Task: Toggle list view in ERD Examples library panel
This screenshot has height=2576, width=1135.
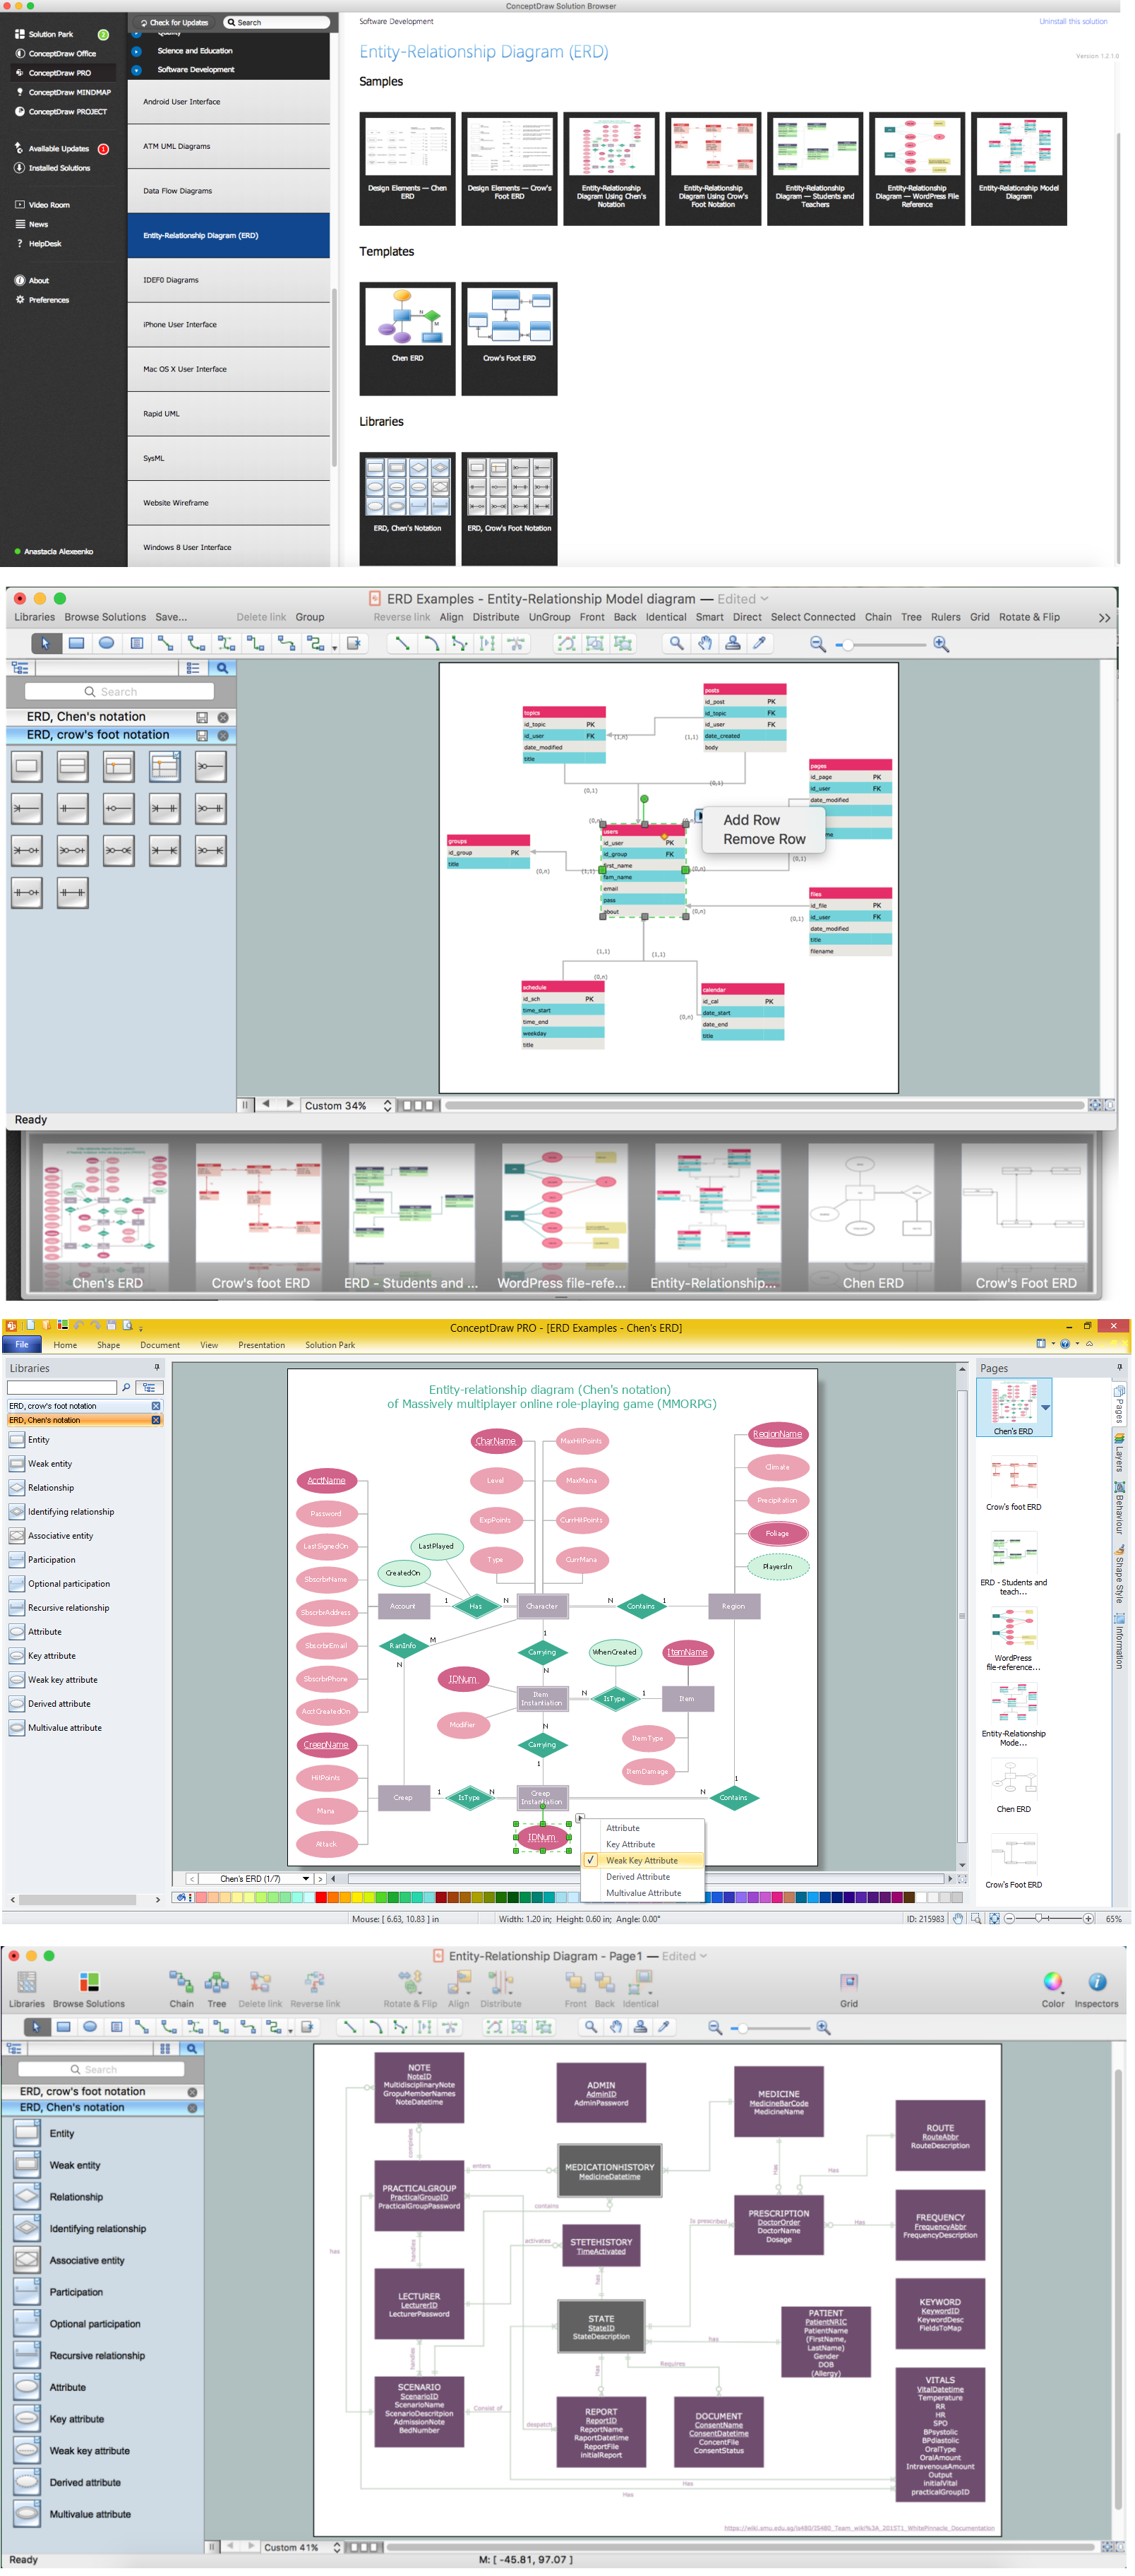Action: [x=193, y=668]
